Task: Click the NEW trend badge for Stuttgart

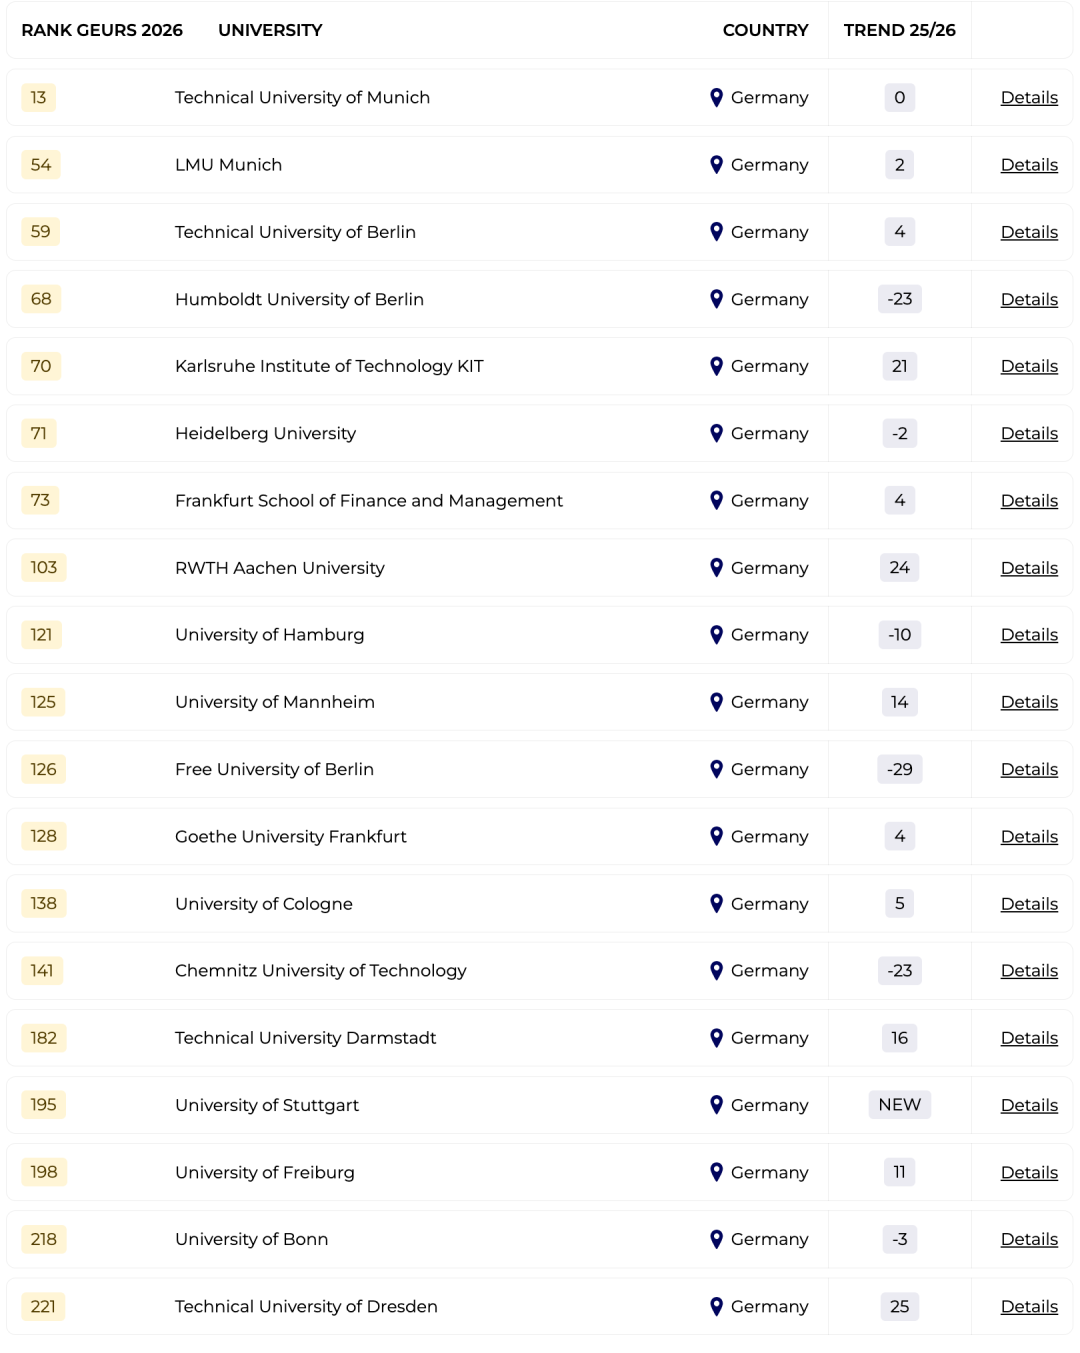Action: point(899,1105)
